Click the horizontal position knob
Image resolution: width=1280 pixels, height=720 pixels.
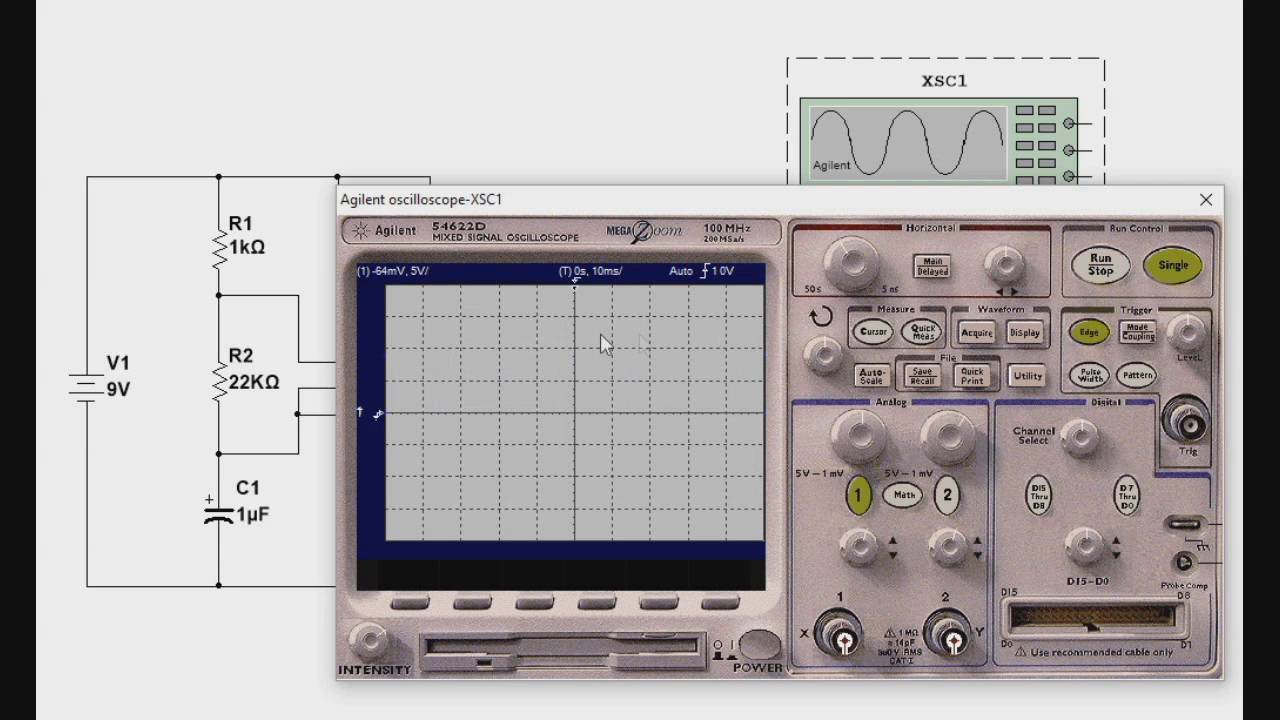click(1004, 265)
